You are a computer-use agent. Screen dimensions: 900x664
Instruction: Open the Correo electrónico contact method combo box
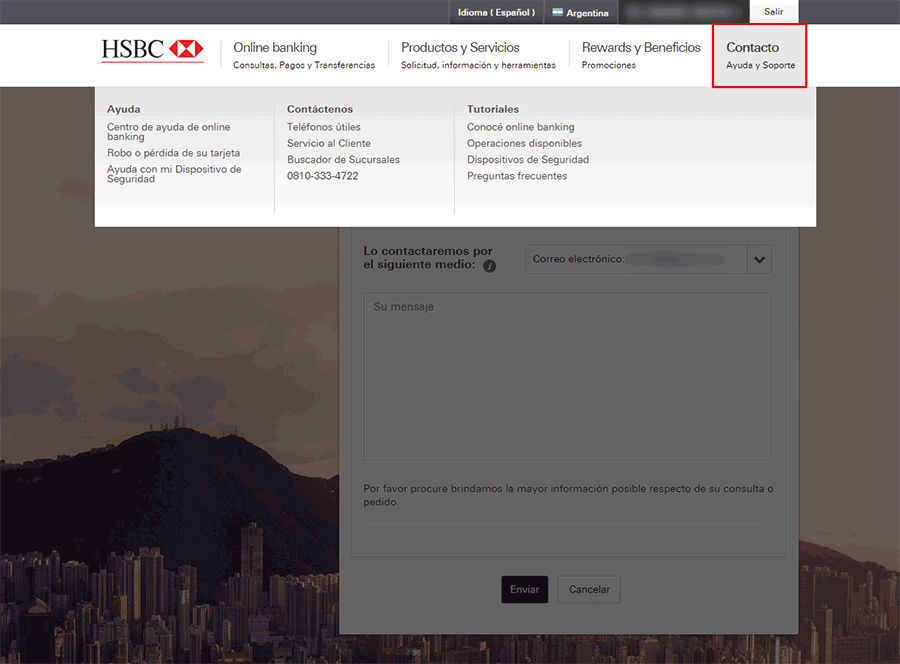(x=649, y=259)
